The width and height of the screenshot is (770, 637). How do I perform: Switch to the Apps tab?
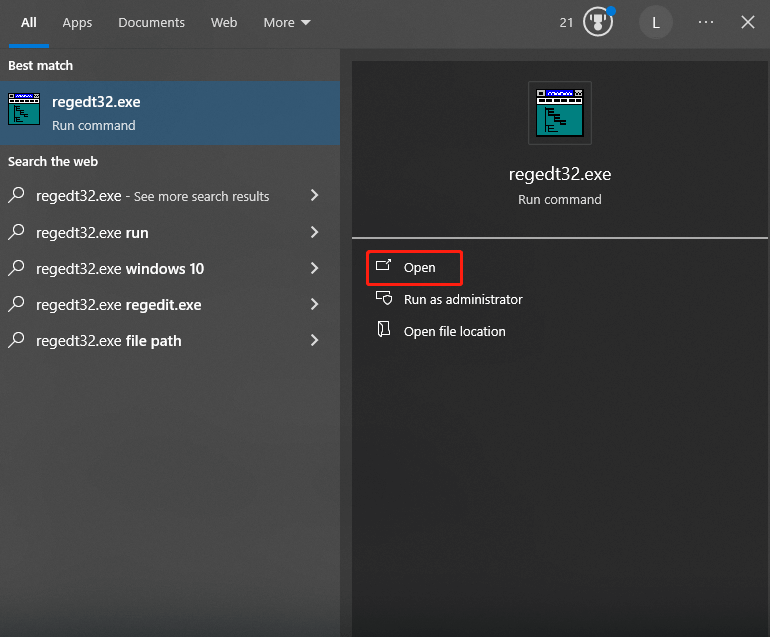pyautogui.click(x=77, y=23)
